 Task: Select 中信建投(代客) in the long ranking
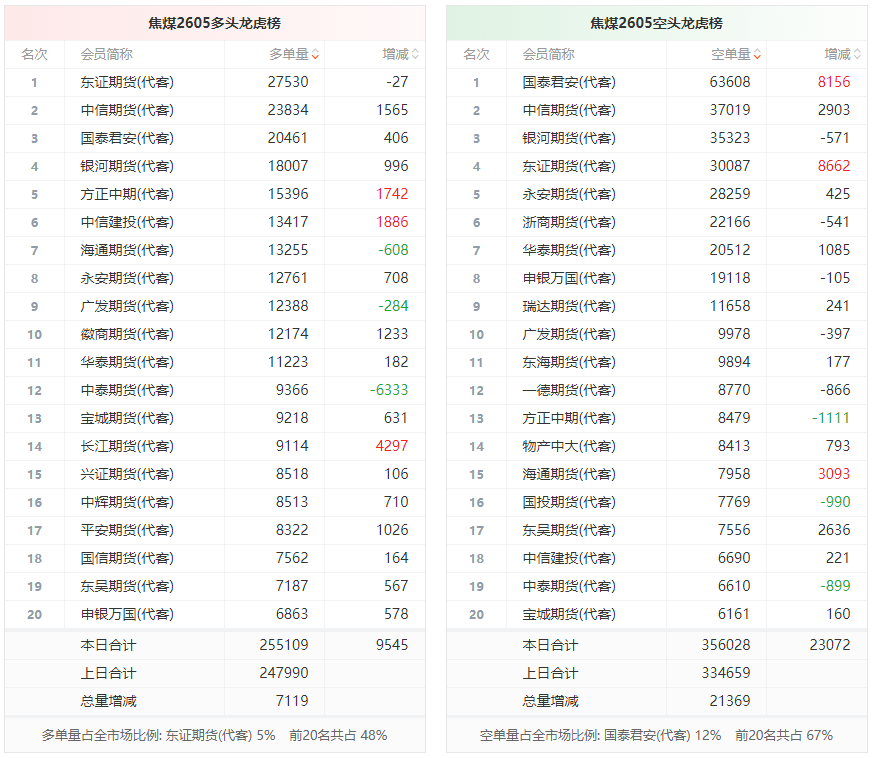[x=127, y=222]
